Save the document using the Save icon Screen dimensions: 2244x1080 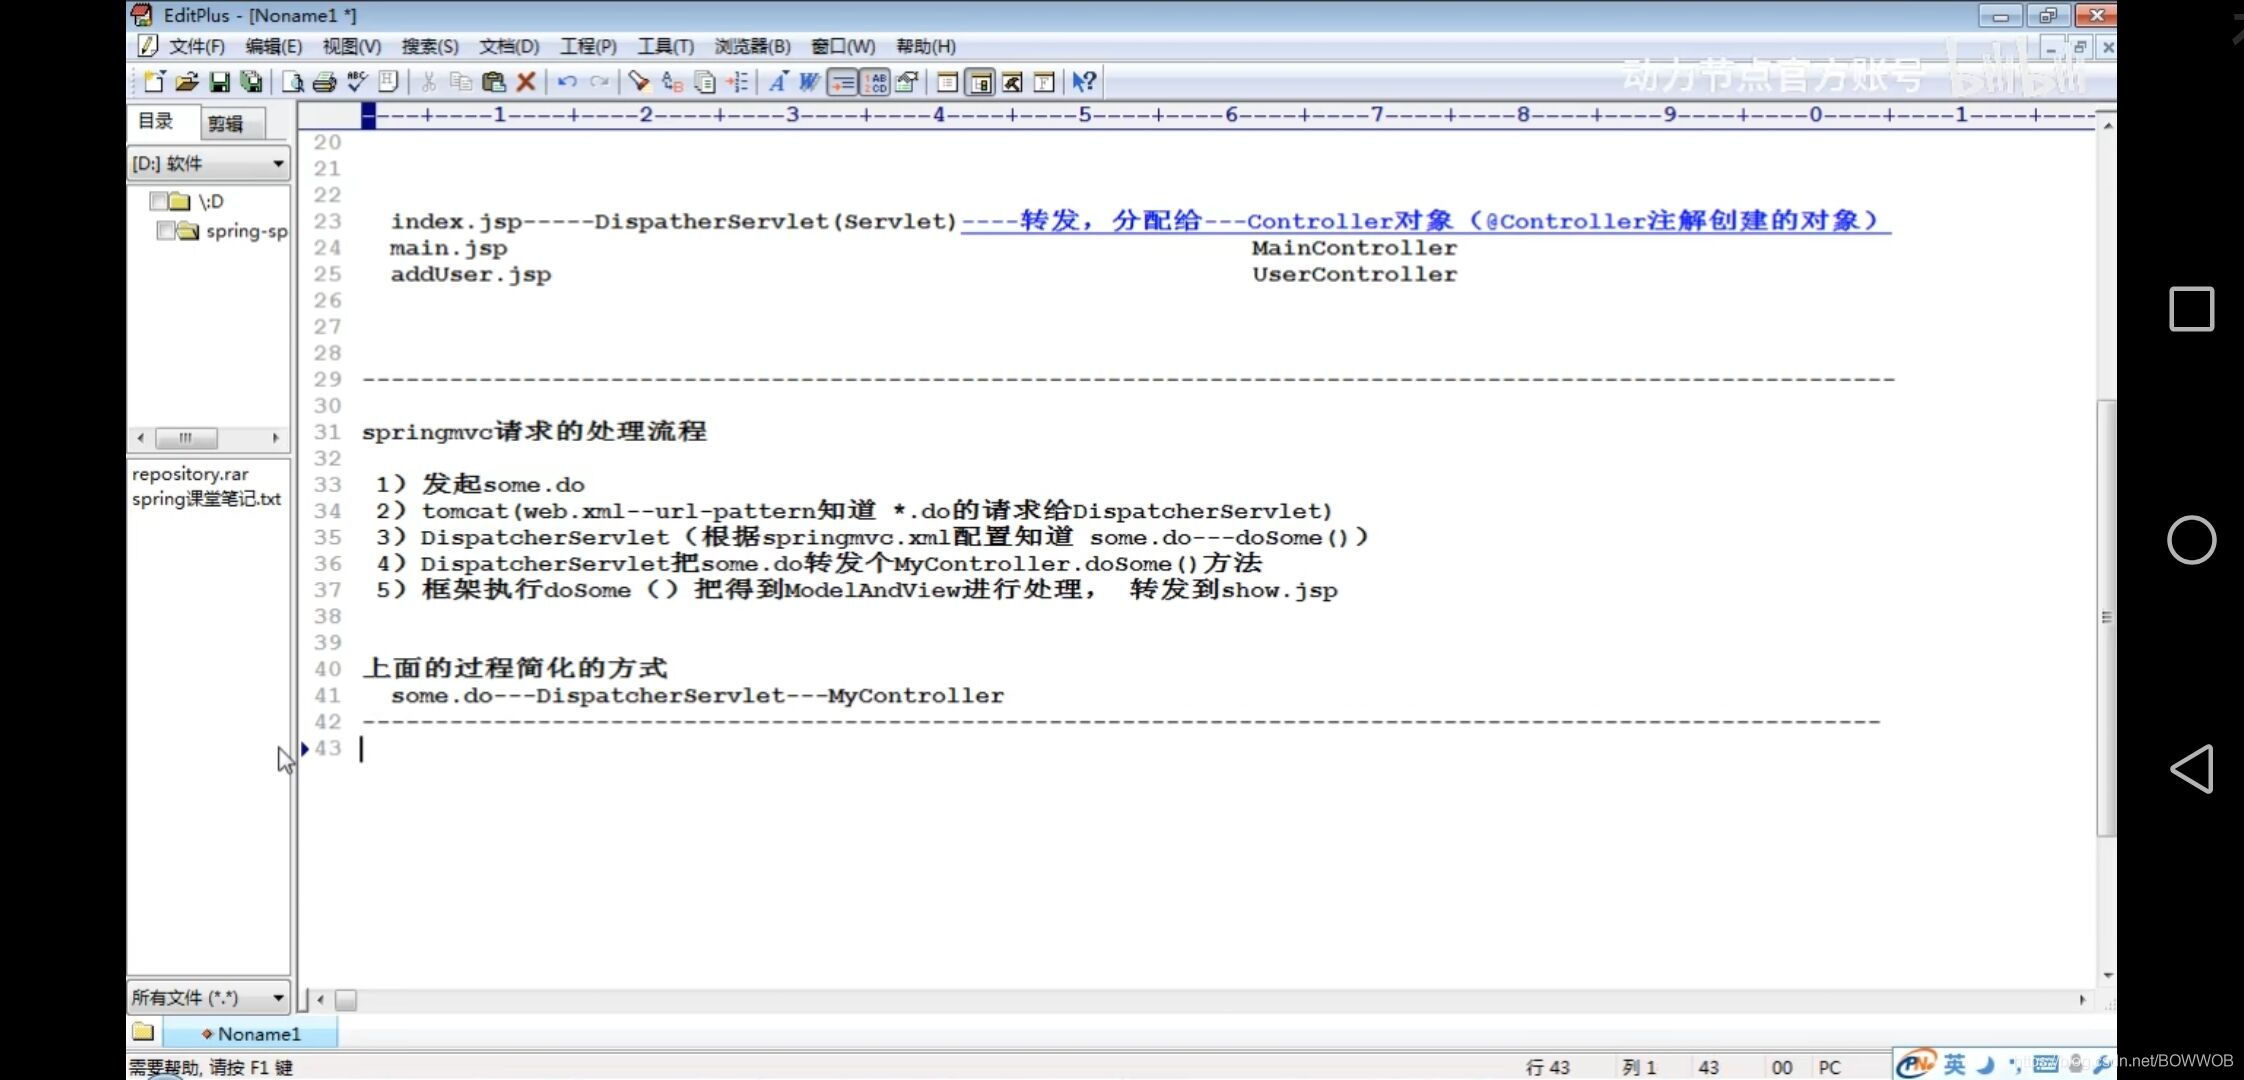click(x=219, y=82)
